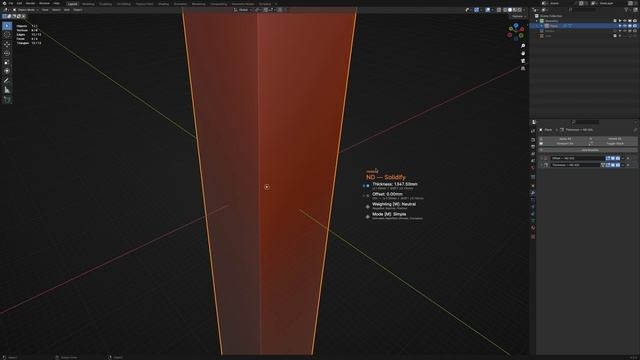Open the Offset modifier extra options dropdown
Screen dimensions: 640x360
point(623,158)
